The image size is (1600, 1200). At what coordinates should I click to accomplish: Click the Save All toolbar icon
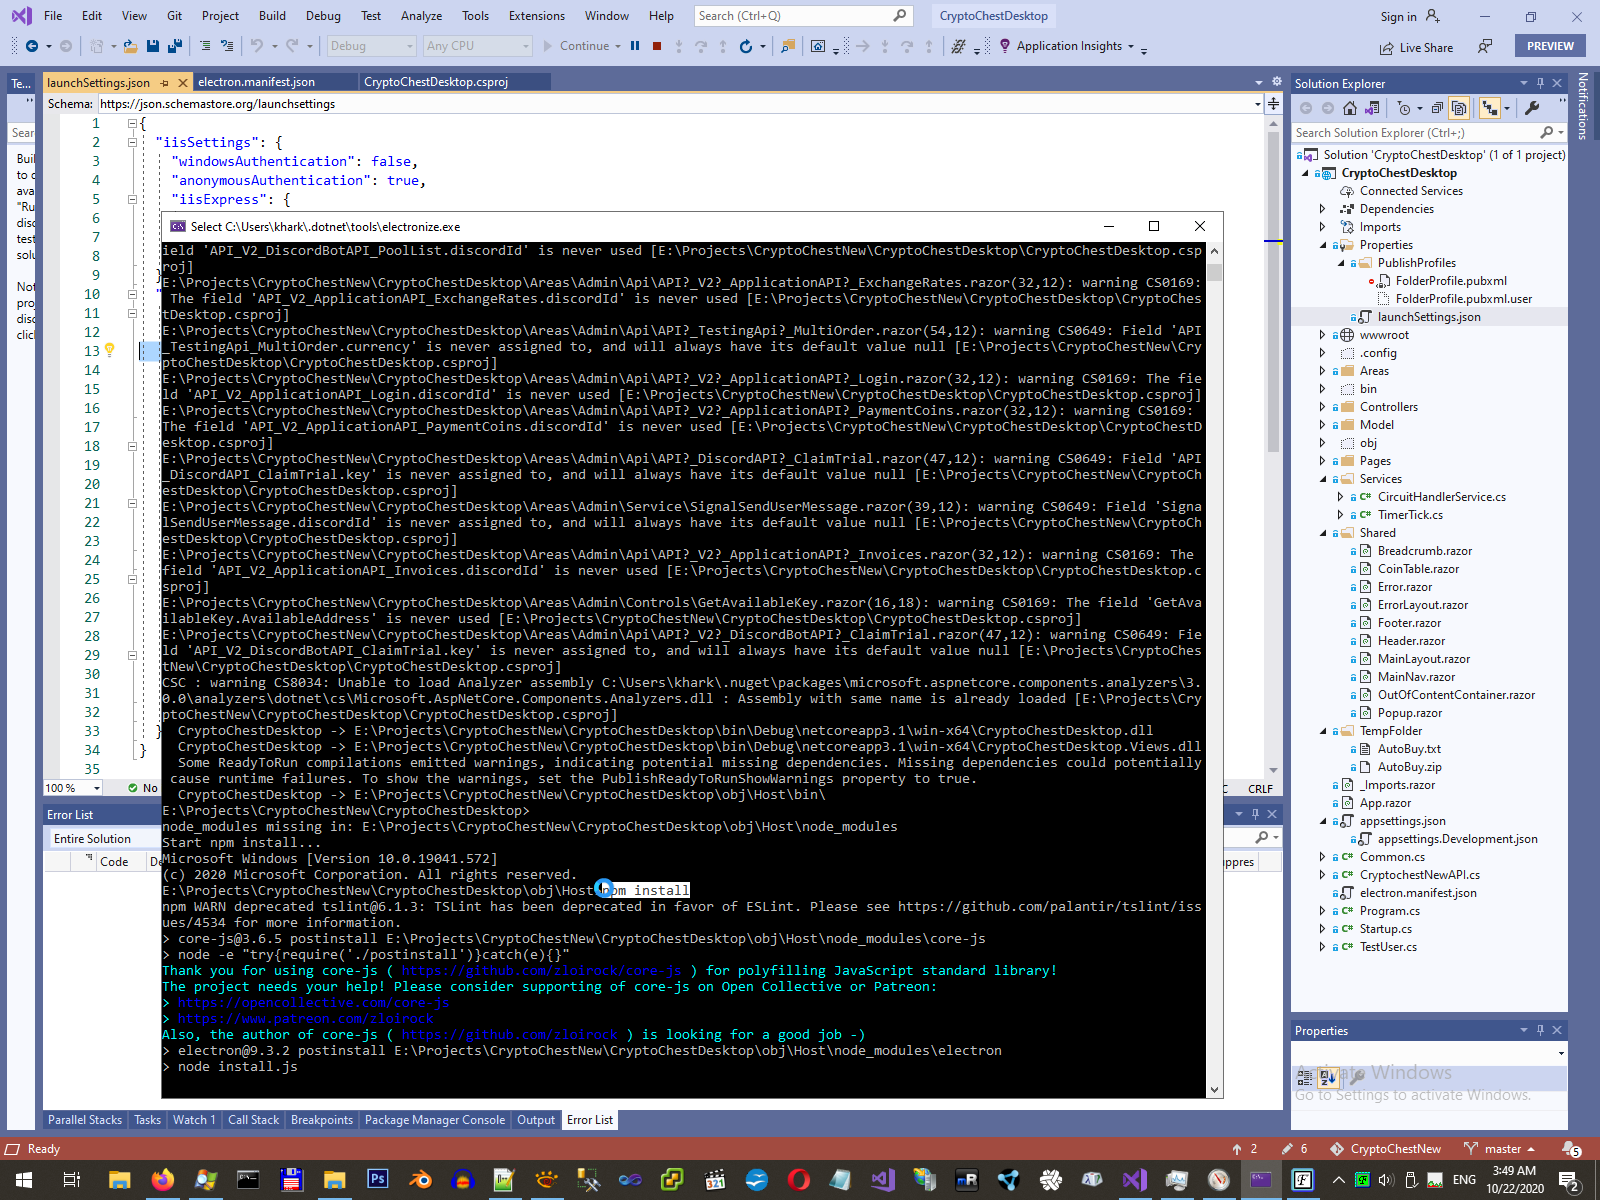click(175, 46)
